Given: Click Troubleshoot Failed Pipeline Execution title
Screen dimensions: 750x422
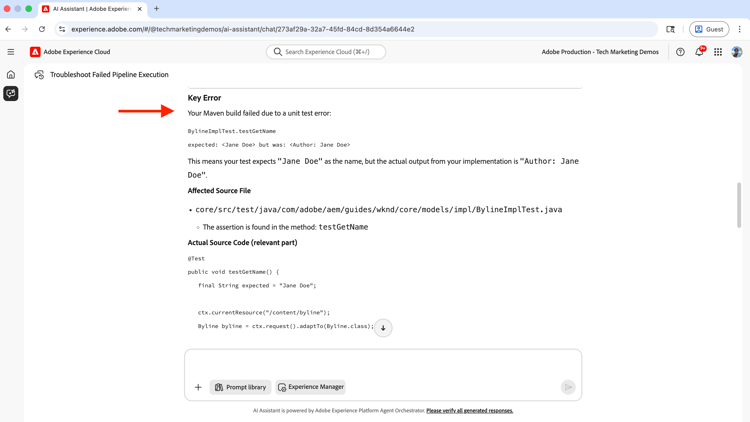Looking at the screenshot, I should (109, 75).
